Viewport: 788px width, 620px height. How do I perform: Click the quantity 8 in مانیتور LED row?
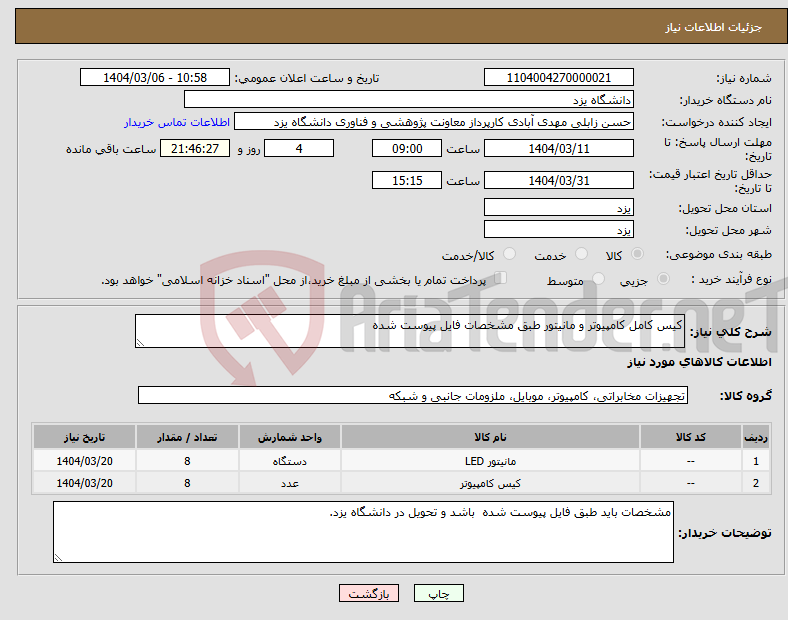187,461
